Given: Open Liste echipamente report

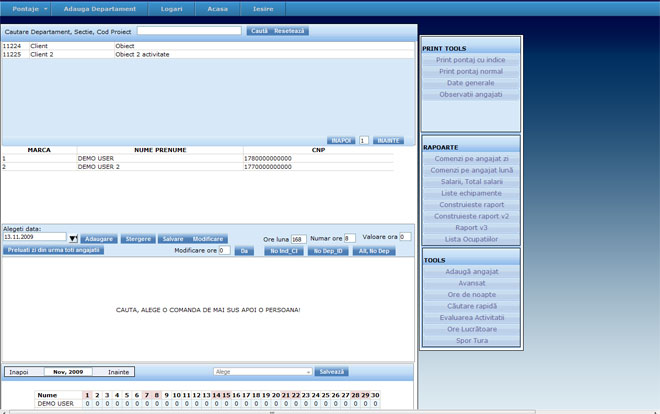Looking at the screenshot, I should pyautogui.click(x=471, y=193).
